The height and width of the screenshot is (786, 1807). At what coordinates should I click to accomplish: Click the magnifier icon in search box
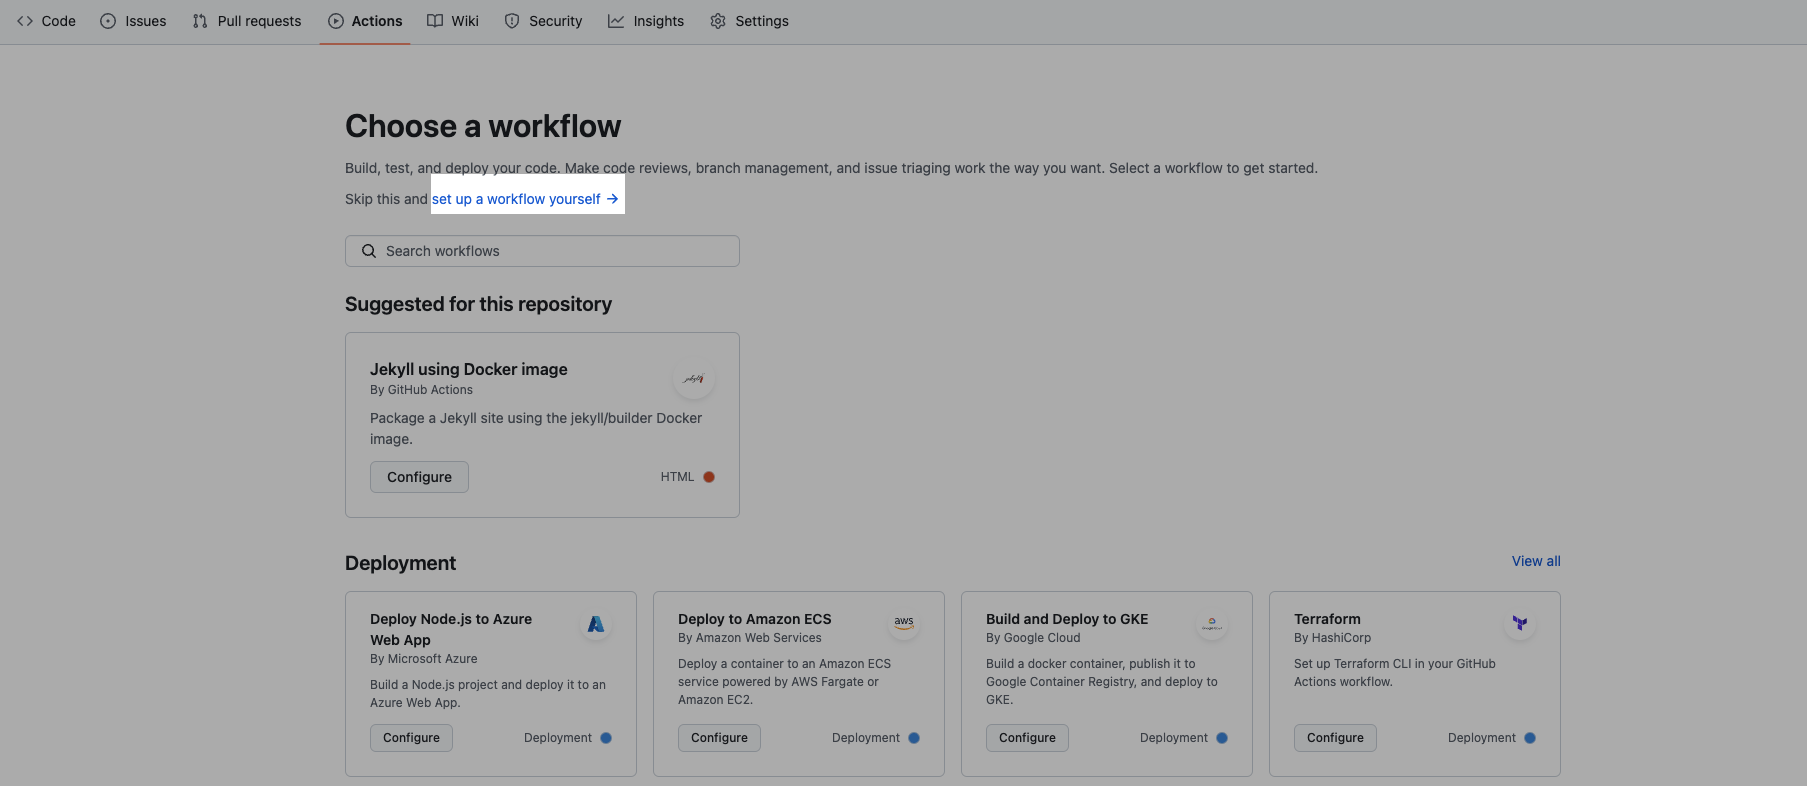(x=369, y=251)
